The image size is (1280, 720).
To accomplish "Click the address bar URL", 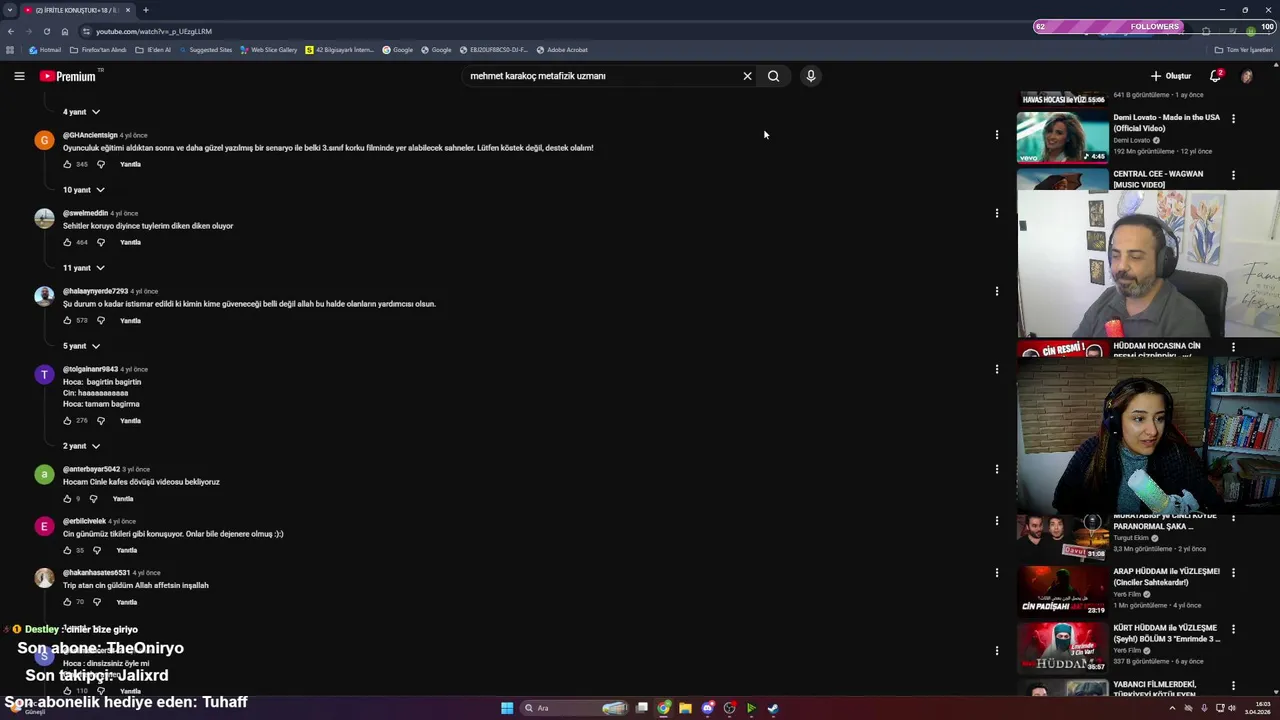I will (154, 31).
